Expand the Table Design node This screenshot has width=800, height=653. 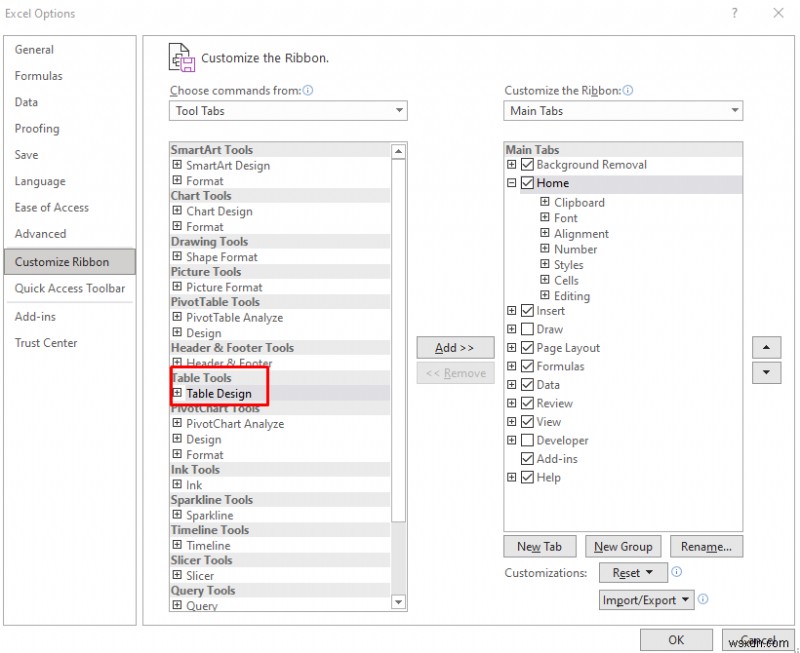(x=177, y=392)
